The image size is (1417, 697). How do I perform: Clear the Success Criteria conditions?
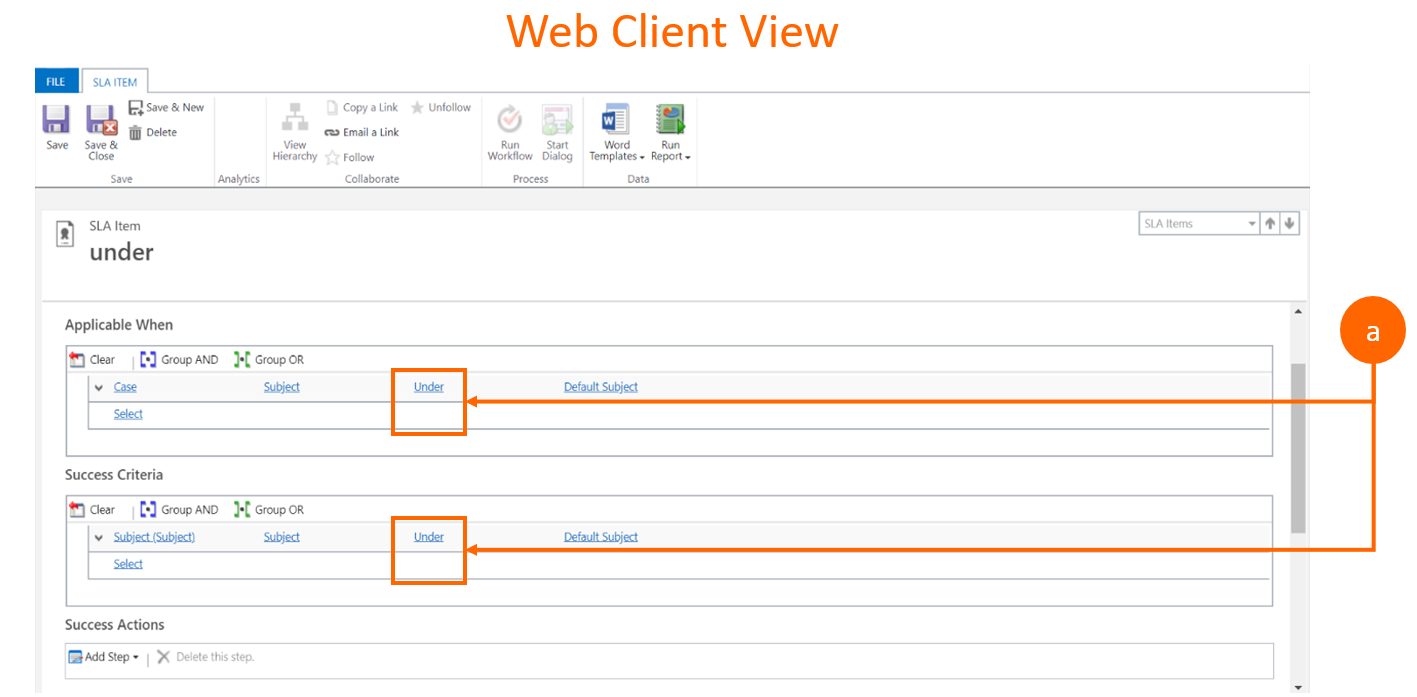[93, 510]
